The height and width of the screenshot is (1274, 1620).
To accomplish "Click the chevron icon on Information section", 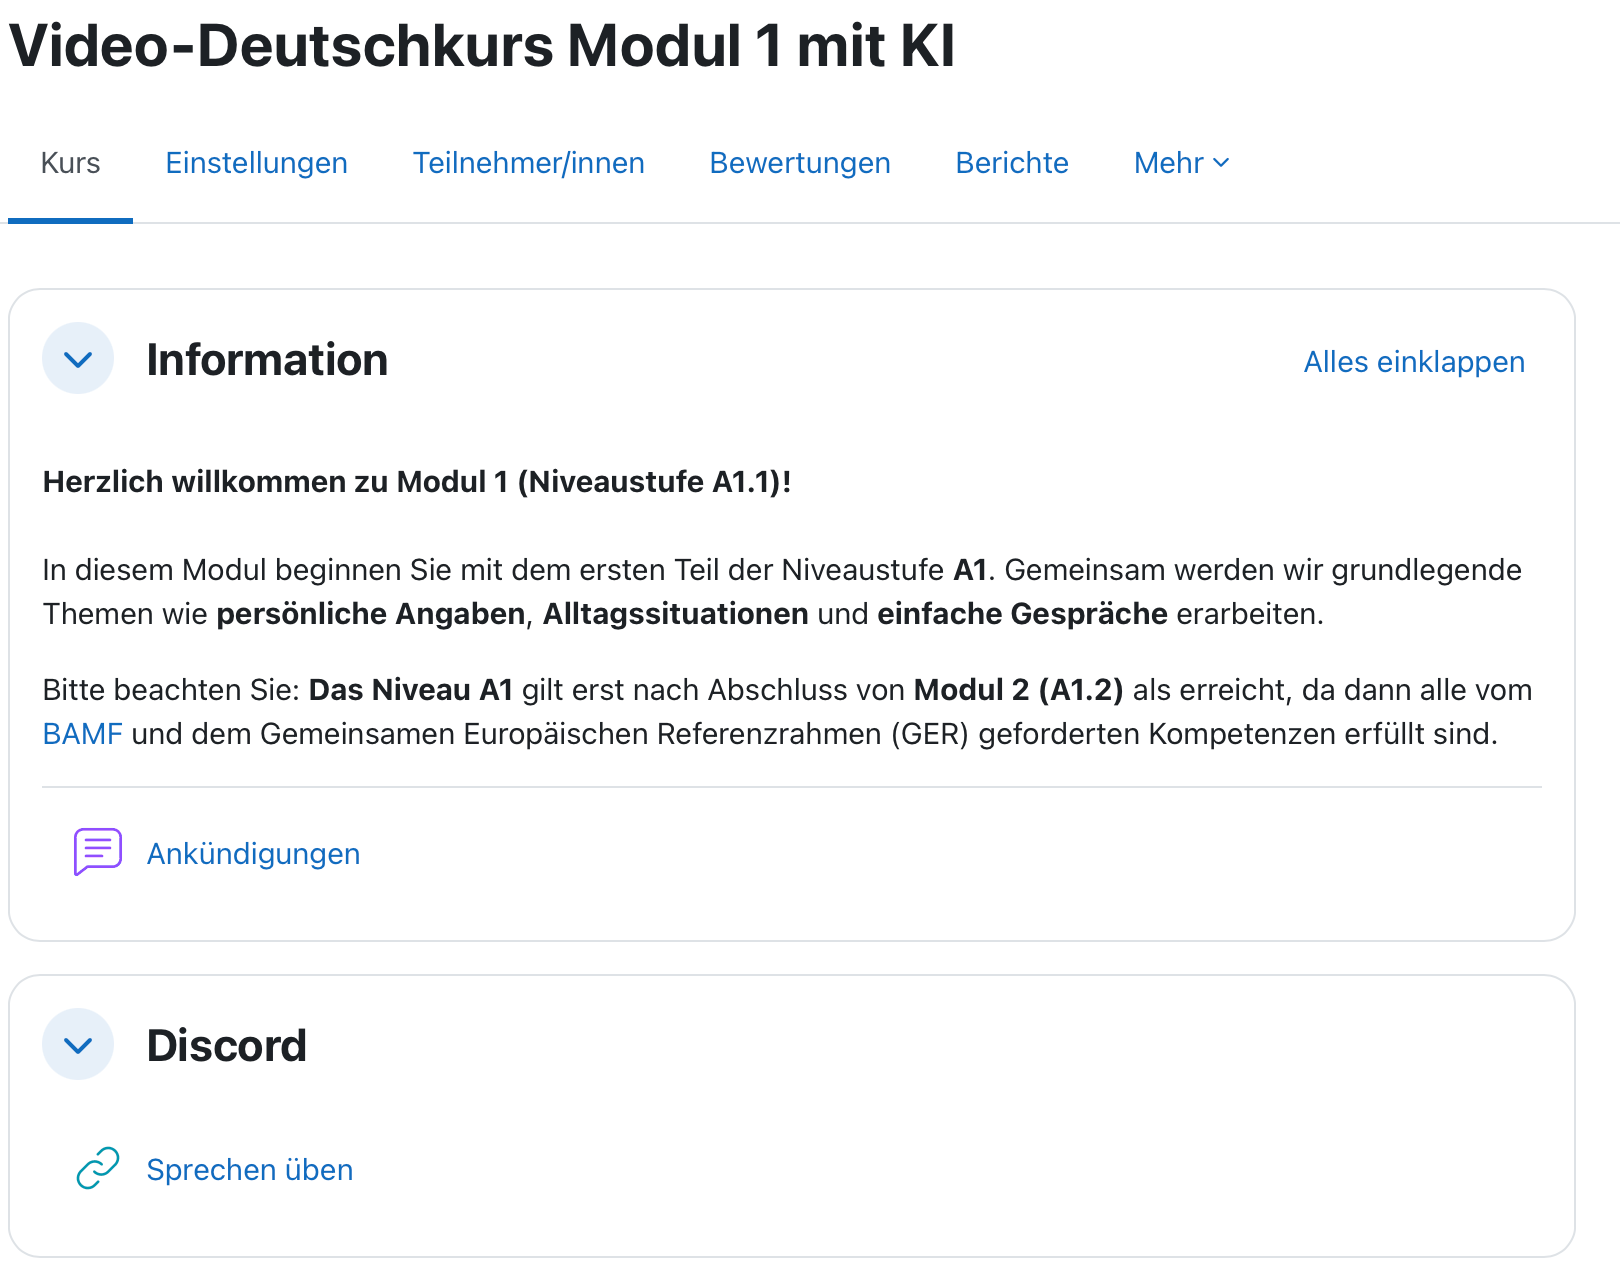I will tap(77, 358).
